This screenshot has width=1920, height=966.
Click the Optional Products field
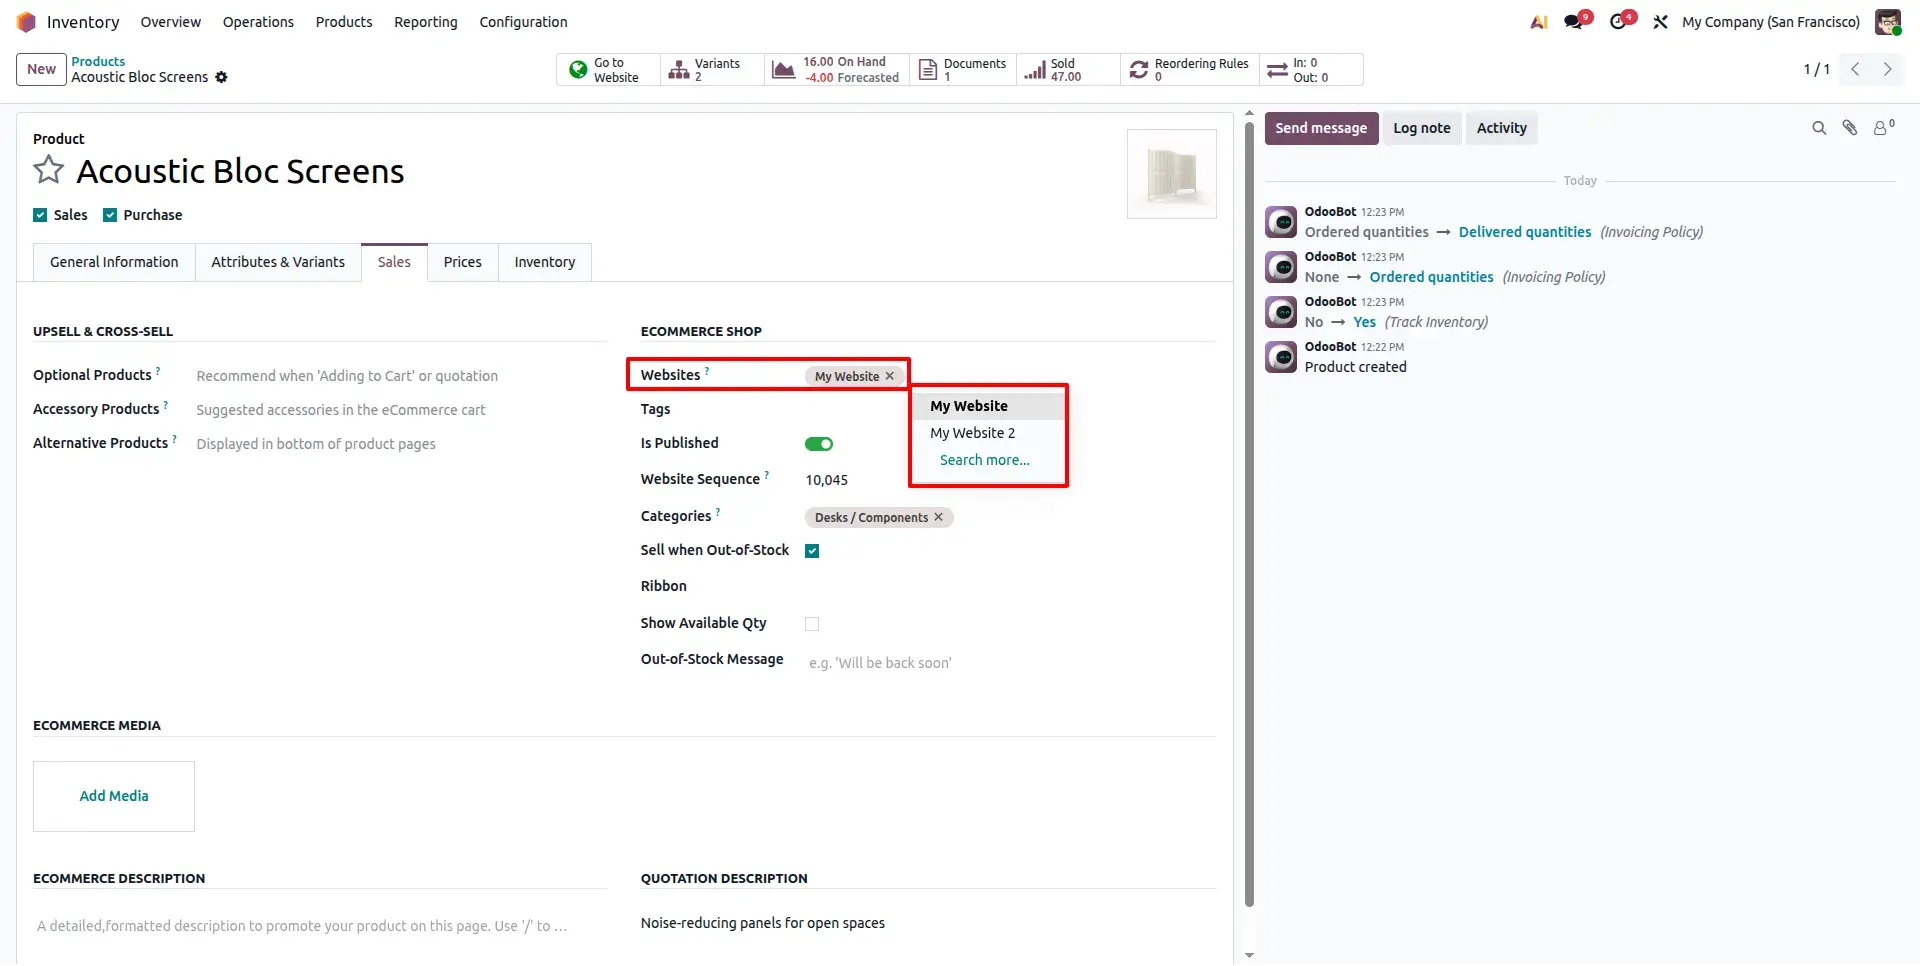[400, 376]
